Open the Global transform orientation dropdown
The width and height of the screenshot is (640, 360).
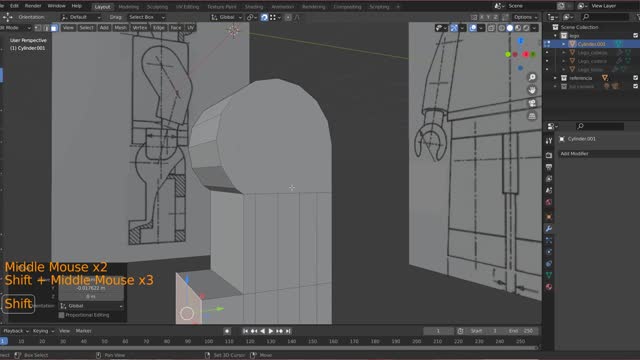[227, 17]
